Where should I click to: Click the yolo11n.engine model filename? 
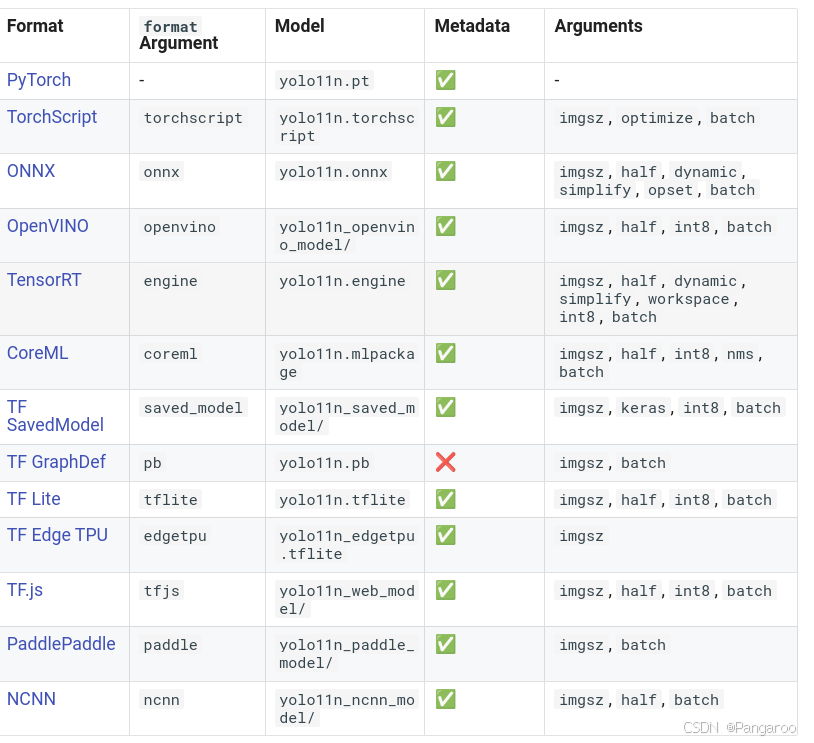[342, 281]
